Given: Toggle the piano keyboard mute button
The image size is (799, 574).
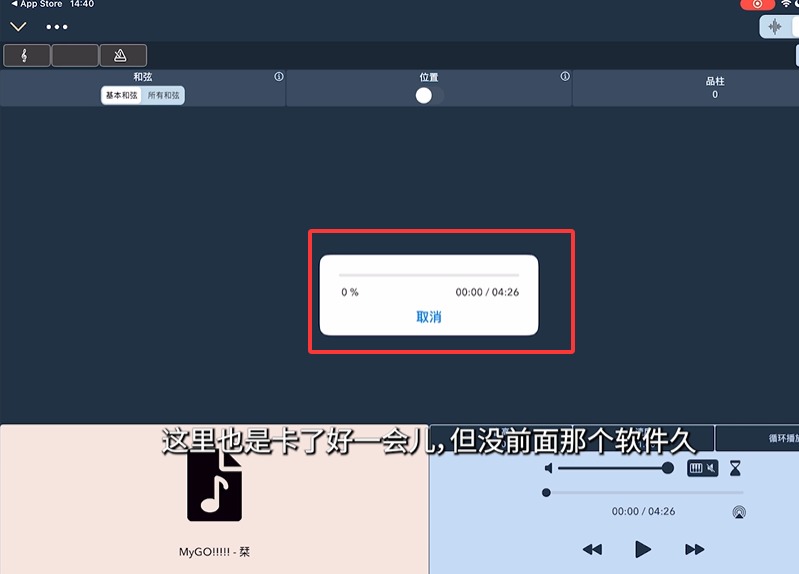Looking at the screenshot, I should [x=703, y=468].
